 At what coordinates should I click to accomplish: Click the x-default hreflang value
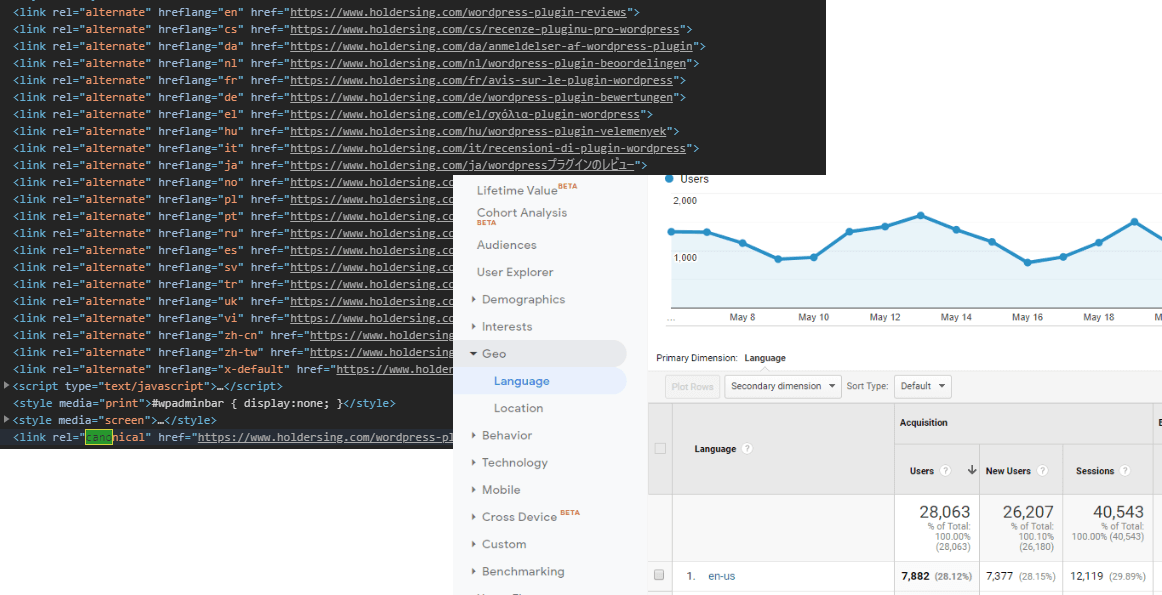click(x=253, y=369)
